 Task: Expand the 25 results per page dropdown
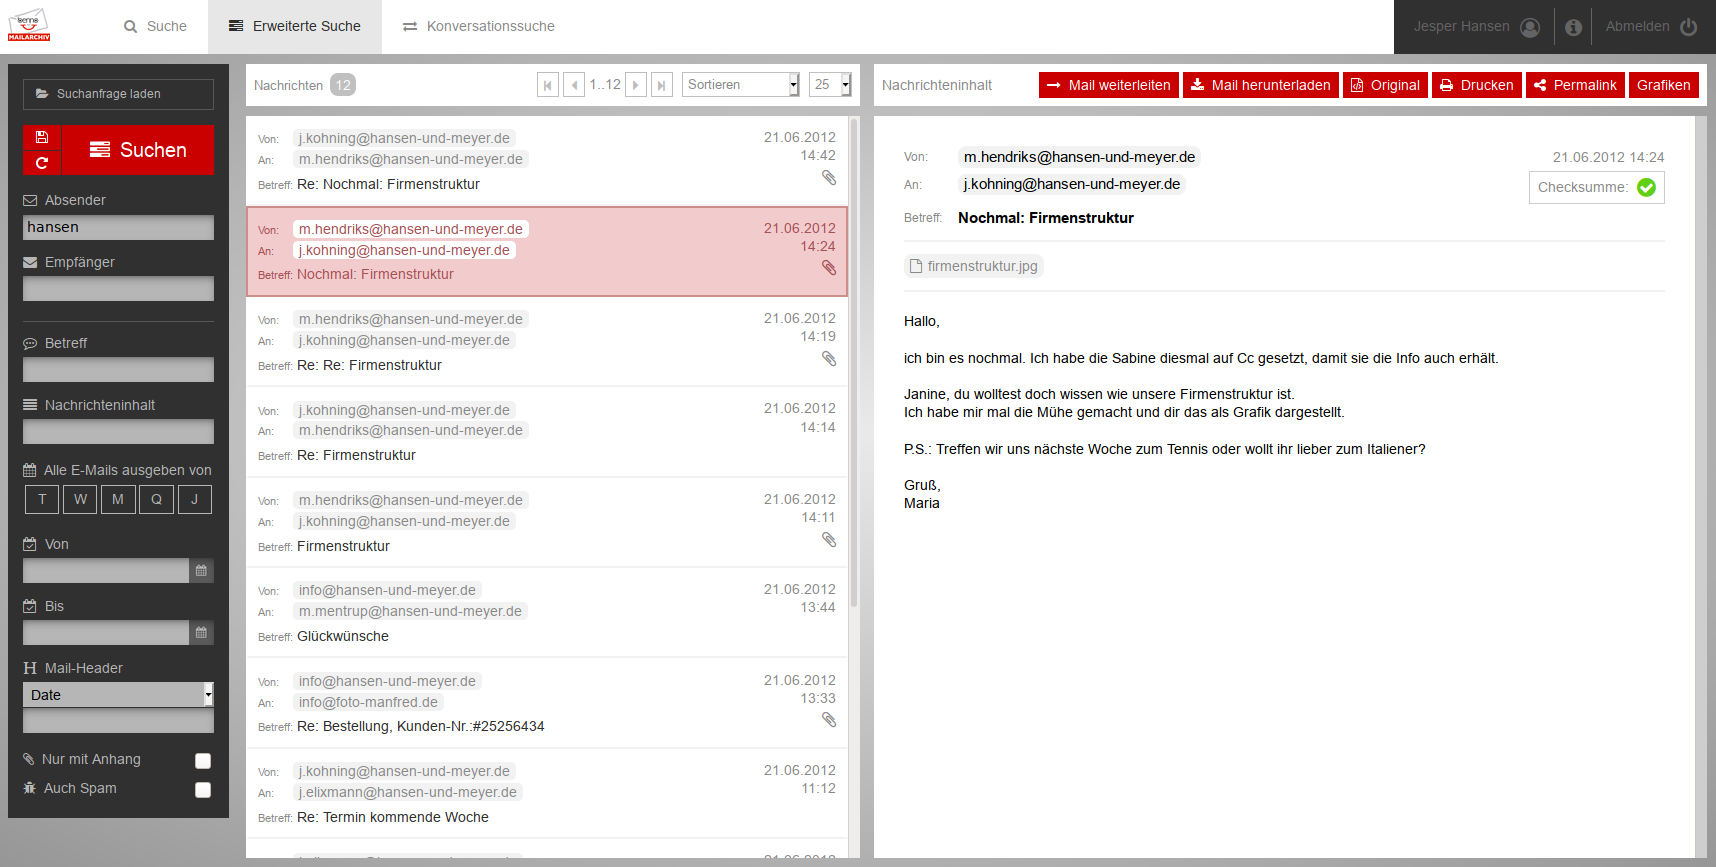830,85
